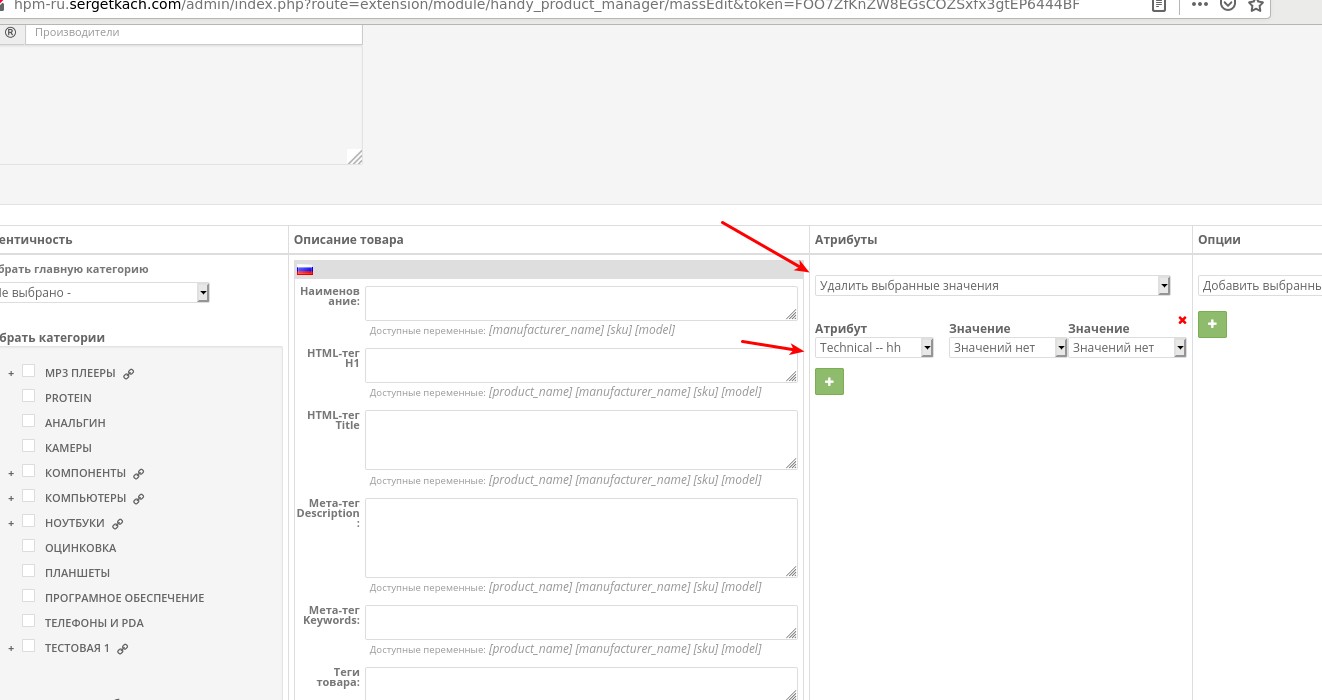Click link icon next to МР3 ПЛЕЕРЫ

pos(129,374)
